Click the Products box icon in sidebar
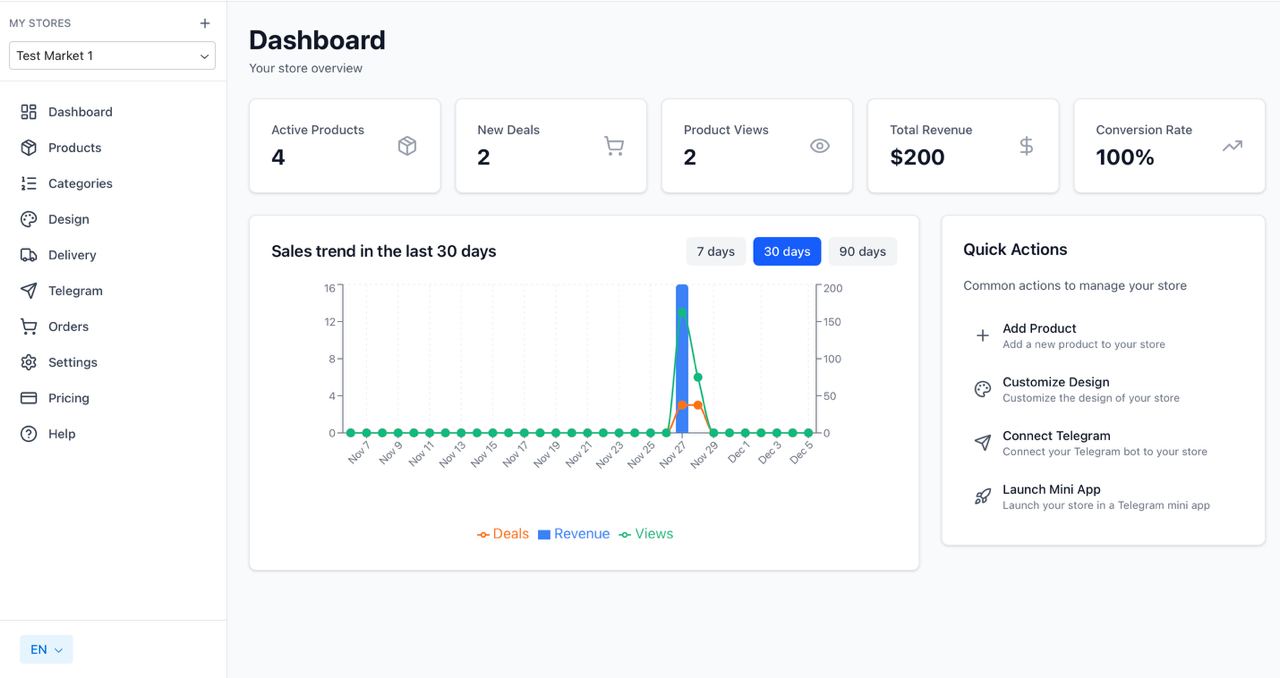The image size is (1280, 678). click(x=29, y=148)
